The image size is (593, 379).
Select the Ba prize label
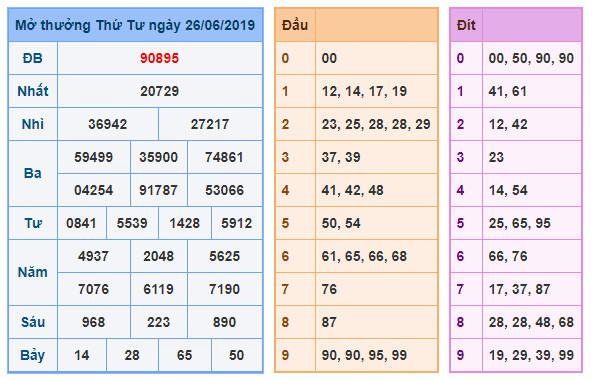click(x=33, y=173)
